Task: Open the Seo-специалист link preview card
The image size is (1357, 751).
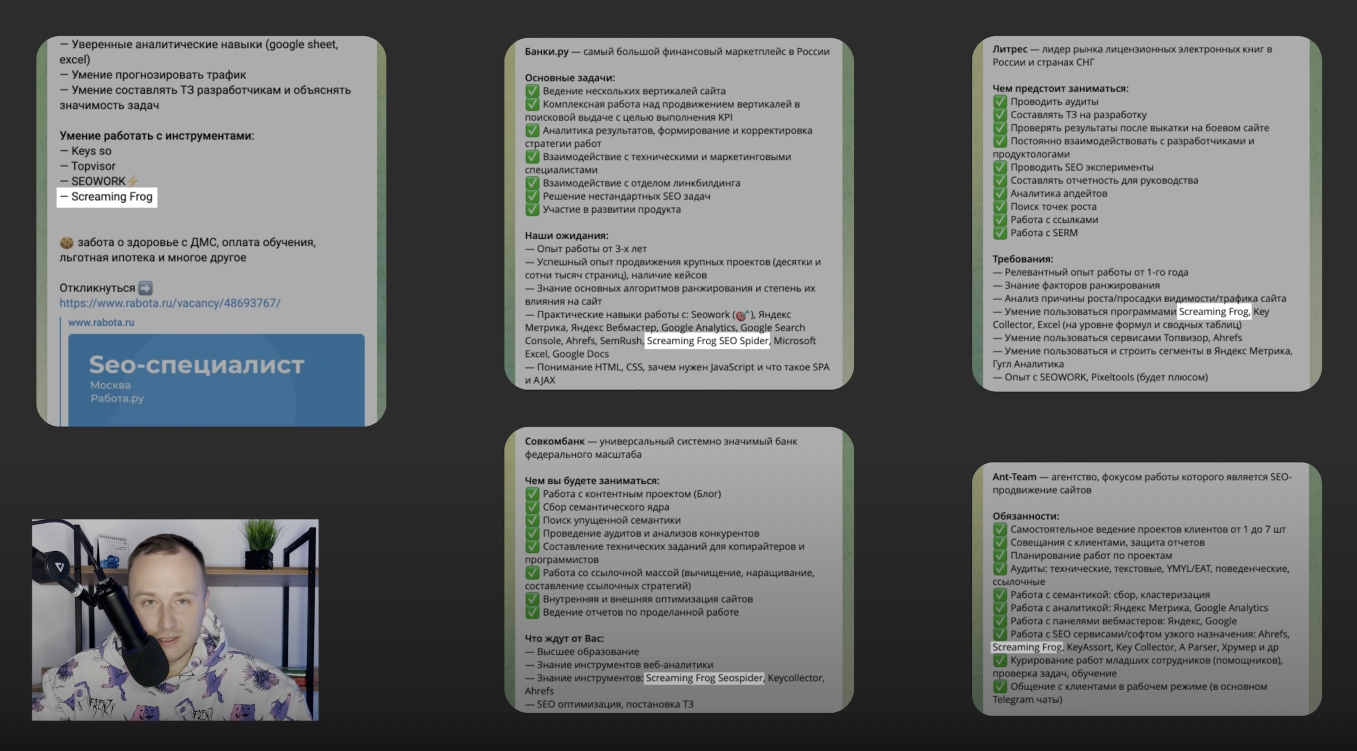Action: pyautogui.click(x=216, y=380)
